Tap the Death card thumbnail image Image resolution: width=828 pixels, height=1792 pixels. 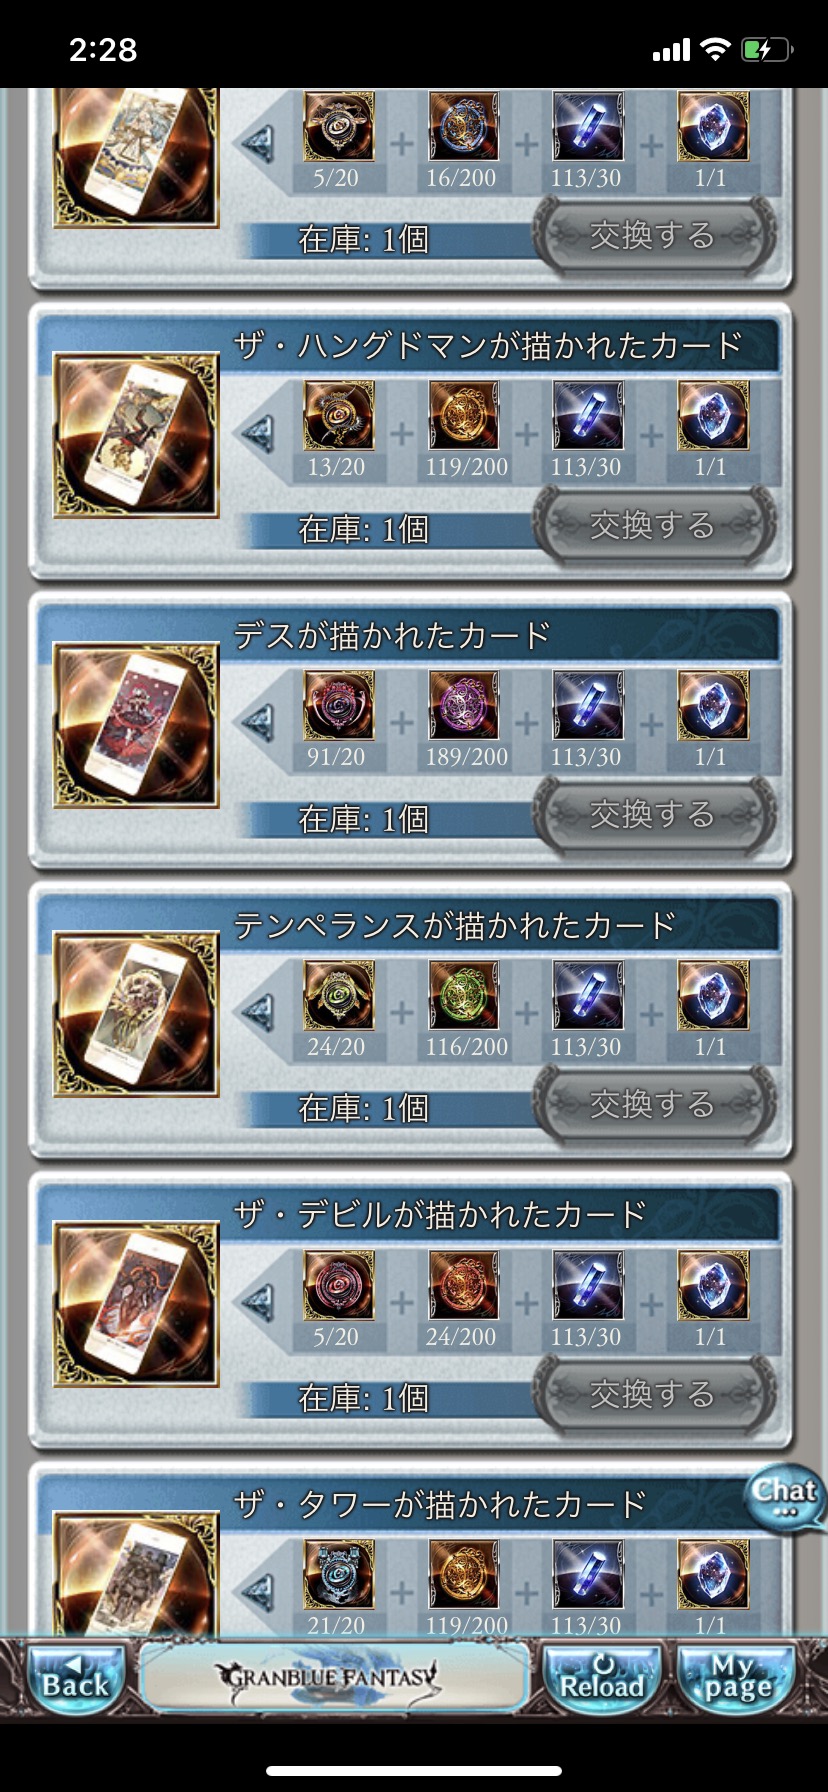pyautogui.click(x=136, y=725)
